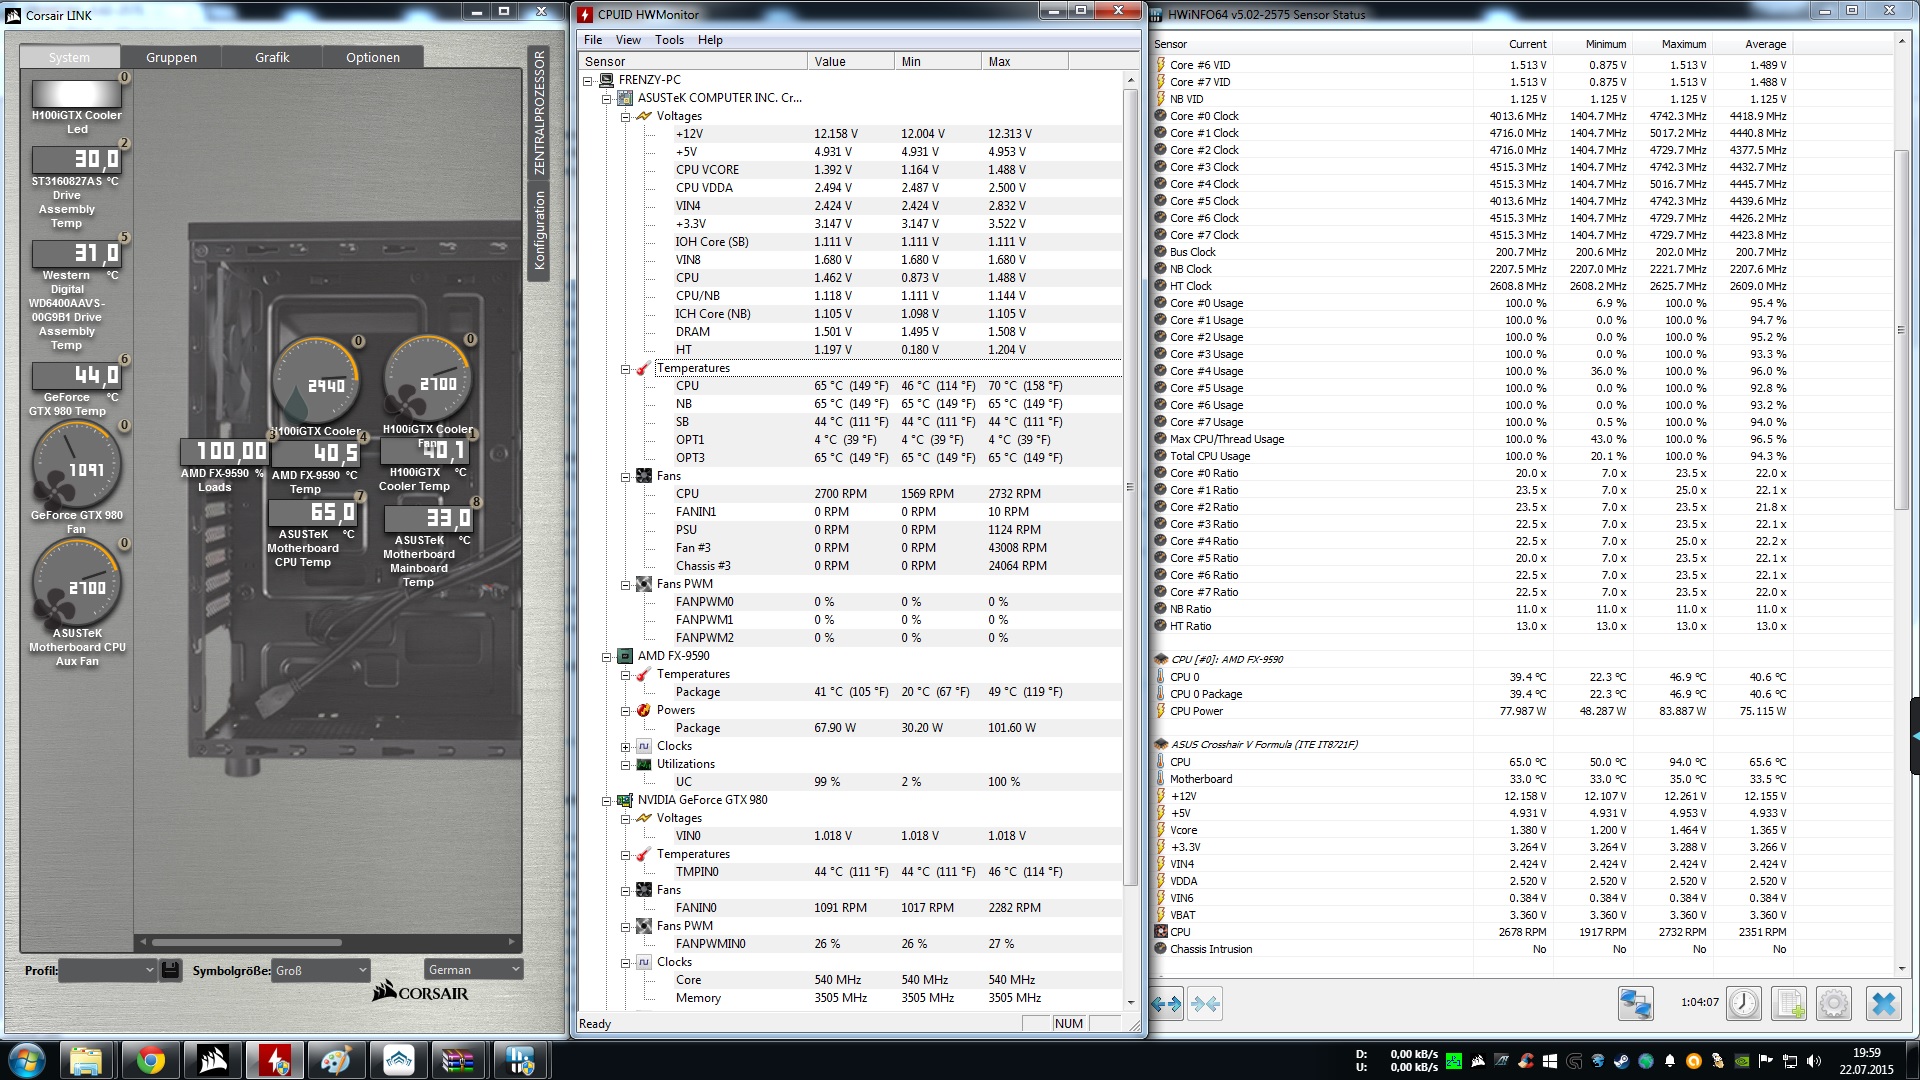The width and height of the screenshot is (1920, 1080).
Task: Select the AMD FX-9590 Loads readout
Action: pyautogui.click(x=224, y=452)
